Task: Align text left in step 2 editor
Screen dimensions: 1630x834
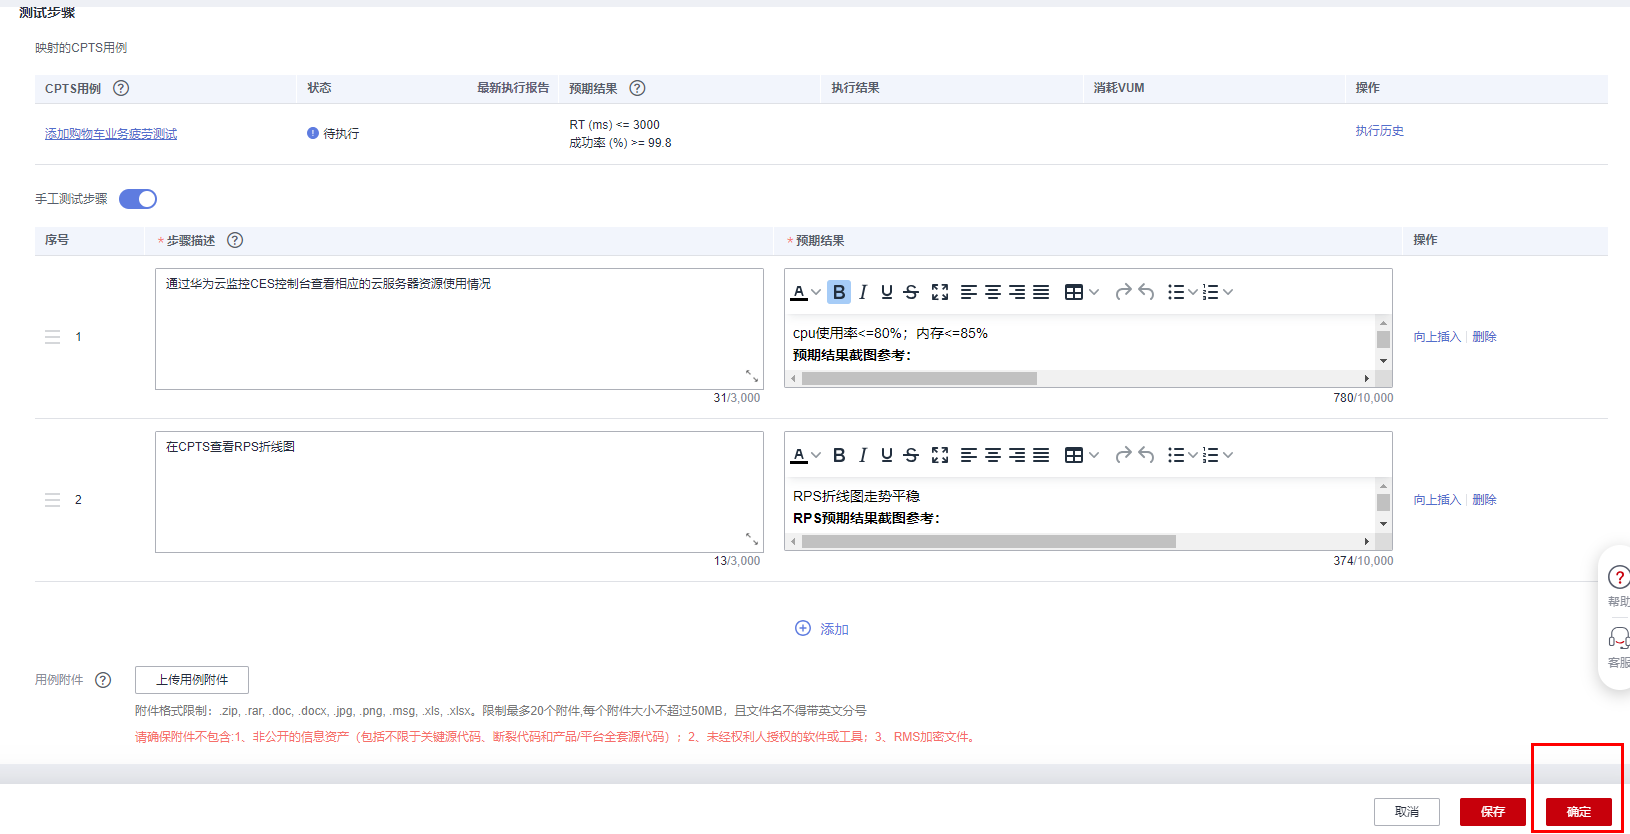Action: 969,455
